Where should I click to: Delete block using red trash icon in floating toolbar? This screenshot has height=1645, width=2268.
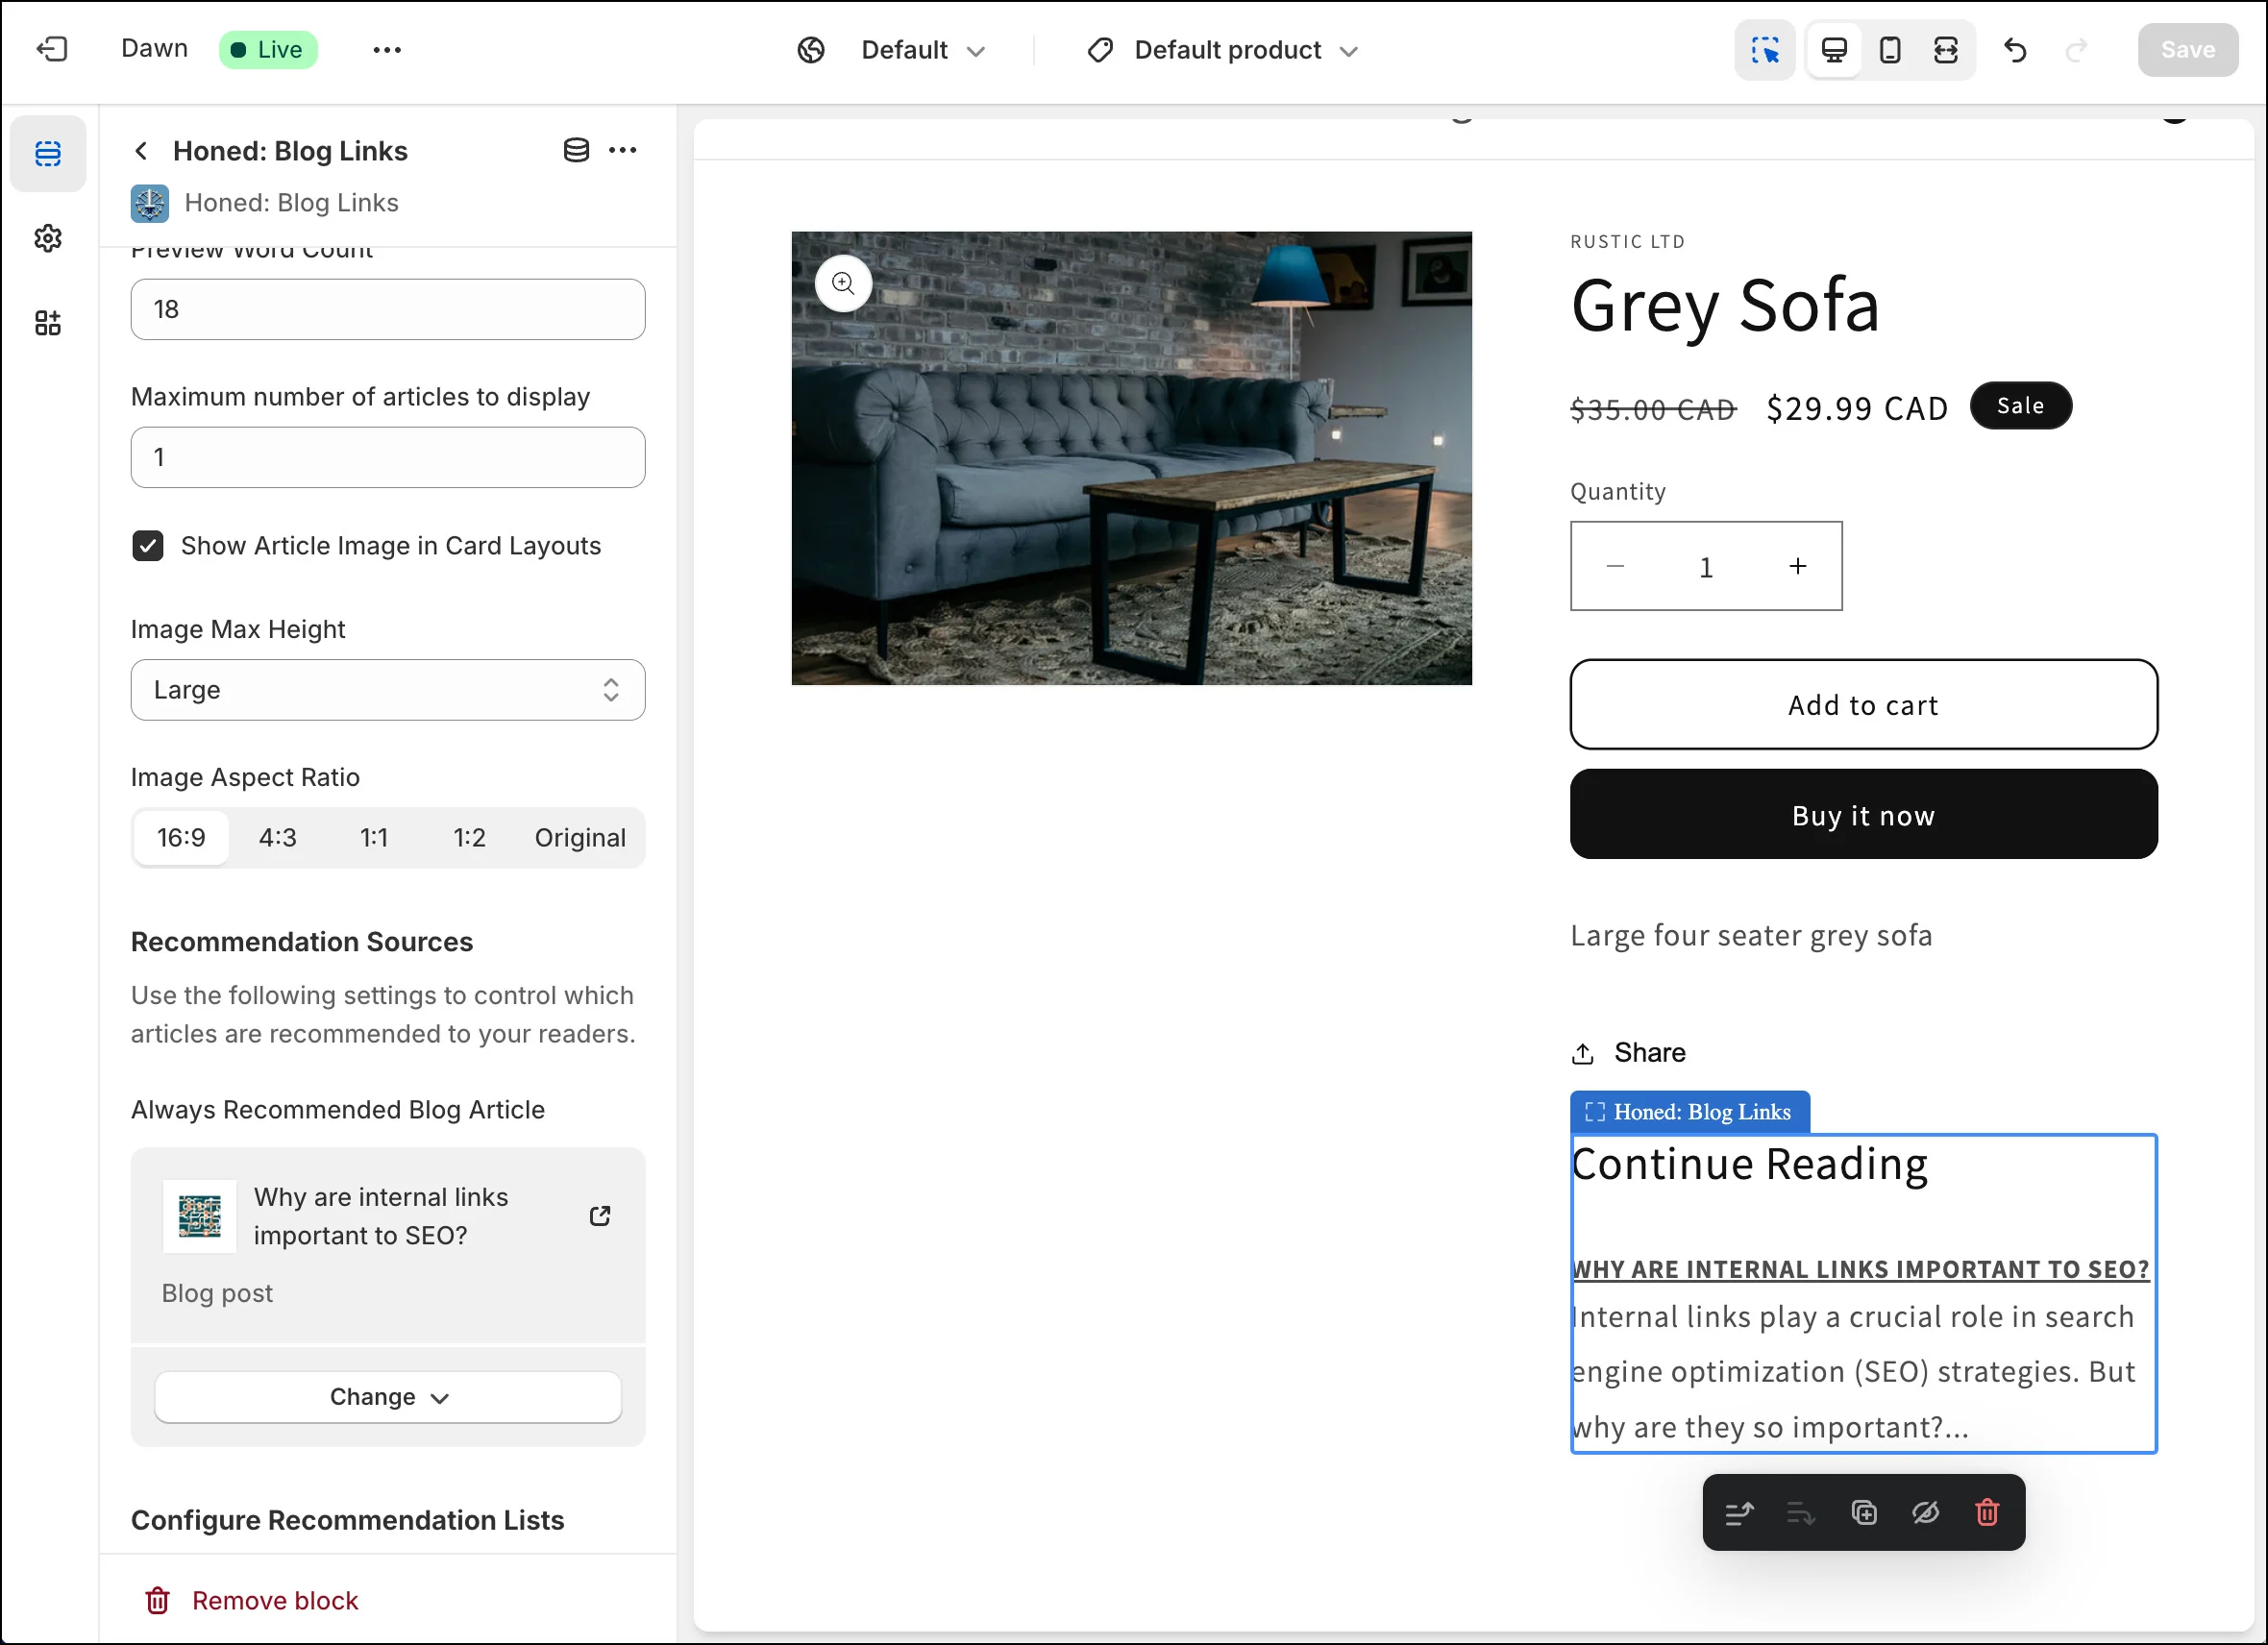tap(1986, 1512)
